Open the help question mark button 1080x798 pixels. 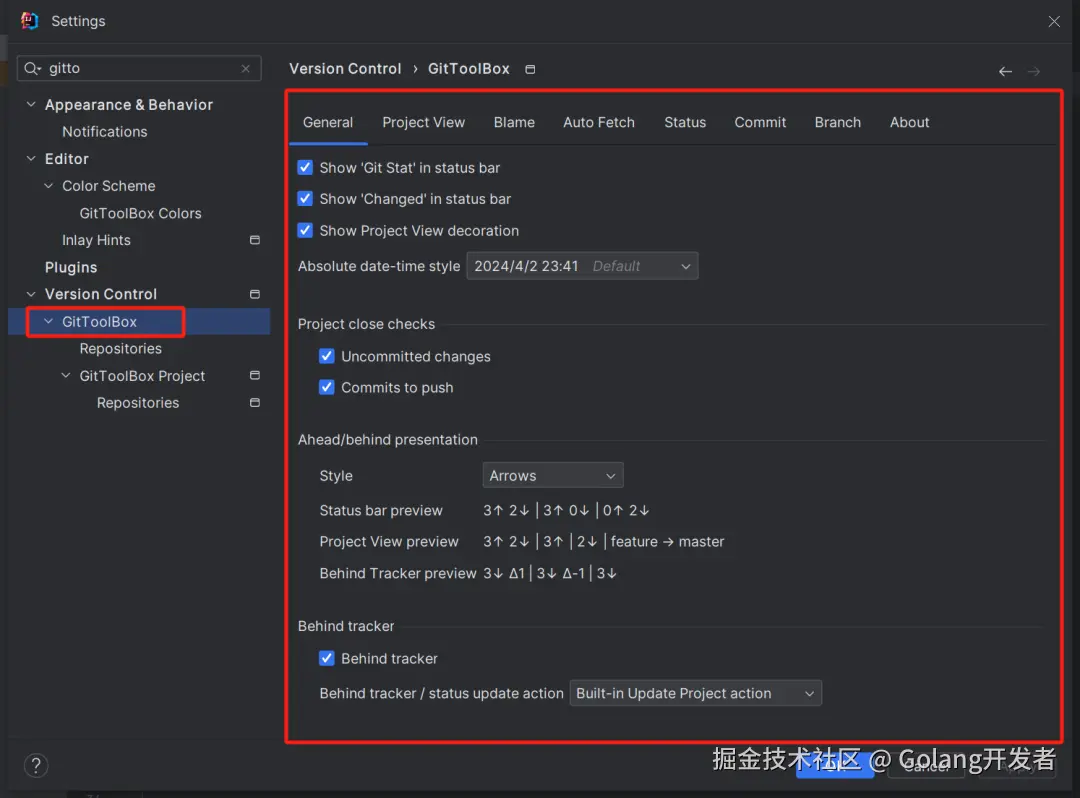point(36,765)
